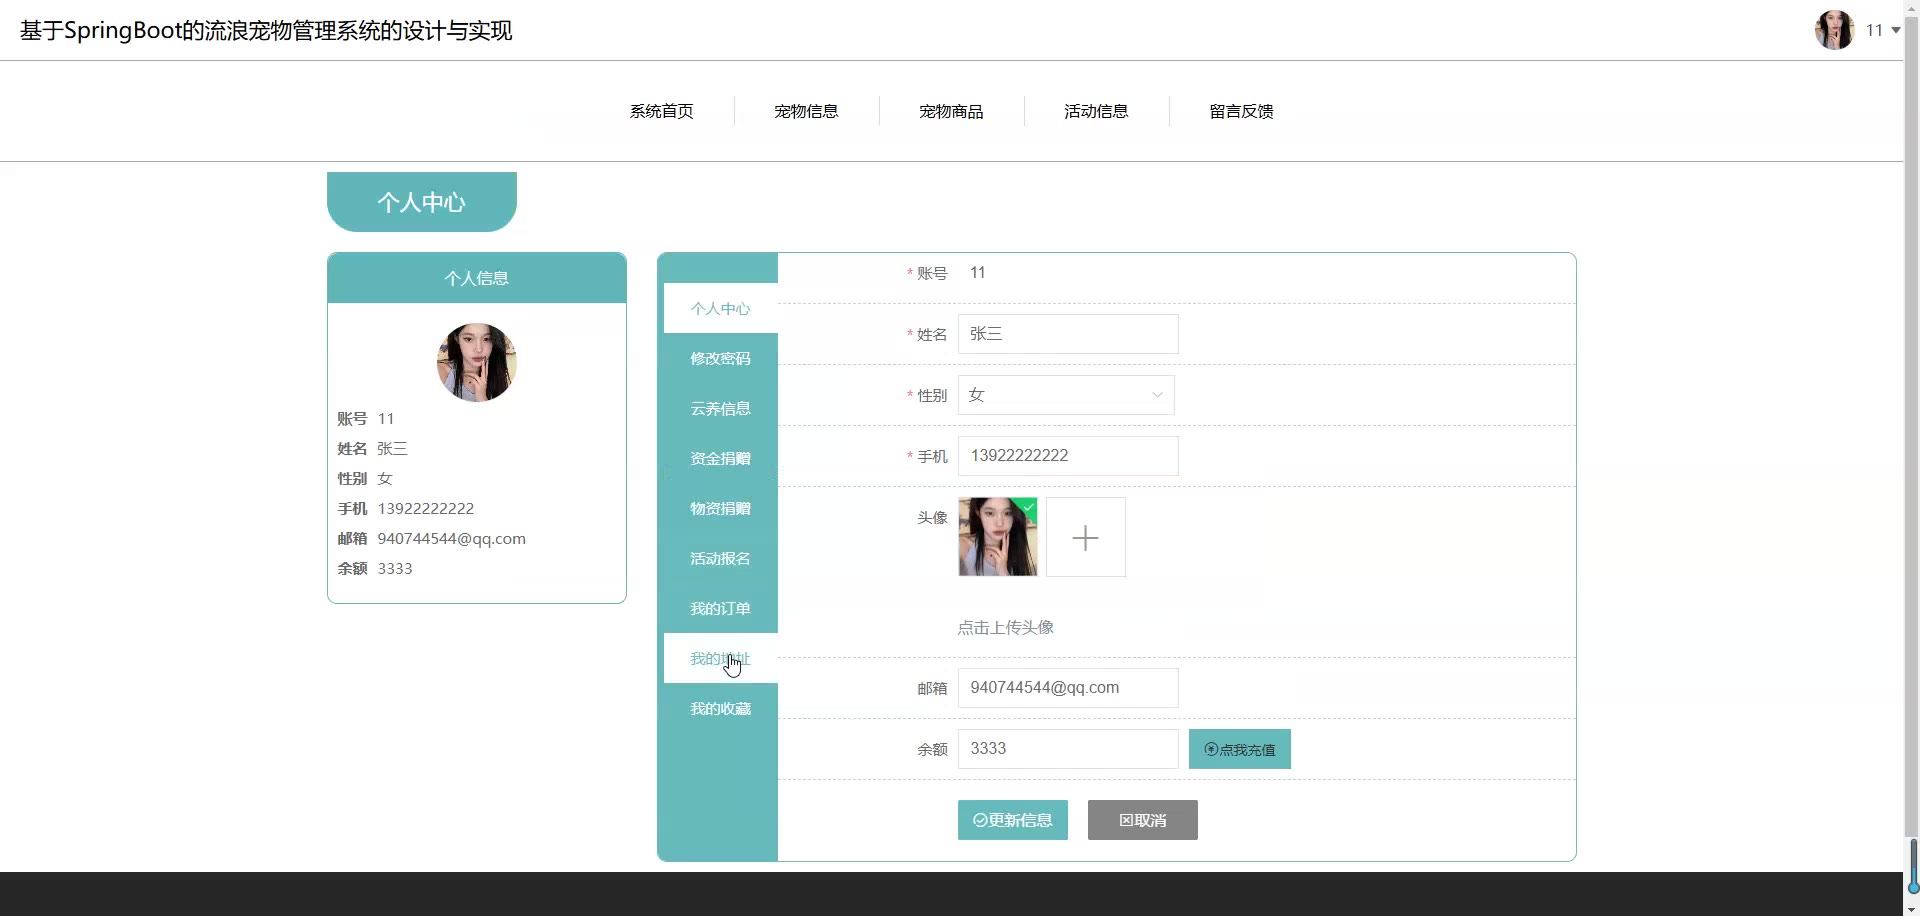Click the uploaded avatar thumbnail in form
The image size is (1920, 916).
(x=997, y=537)
